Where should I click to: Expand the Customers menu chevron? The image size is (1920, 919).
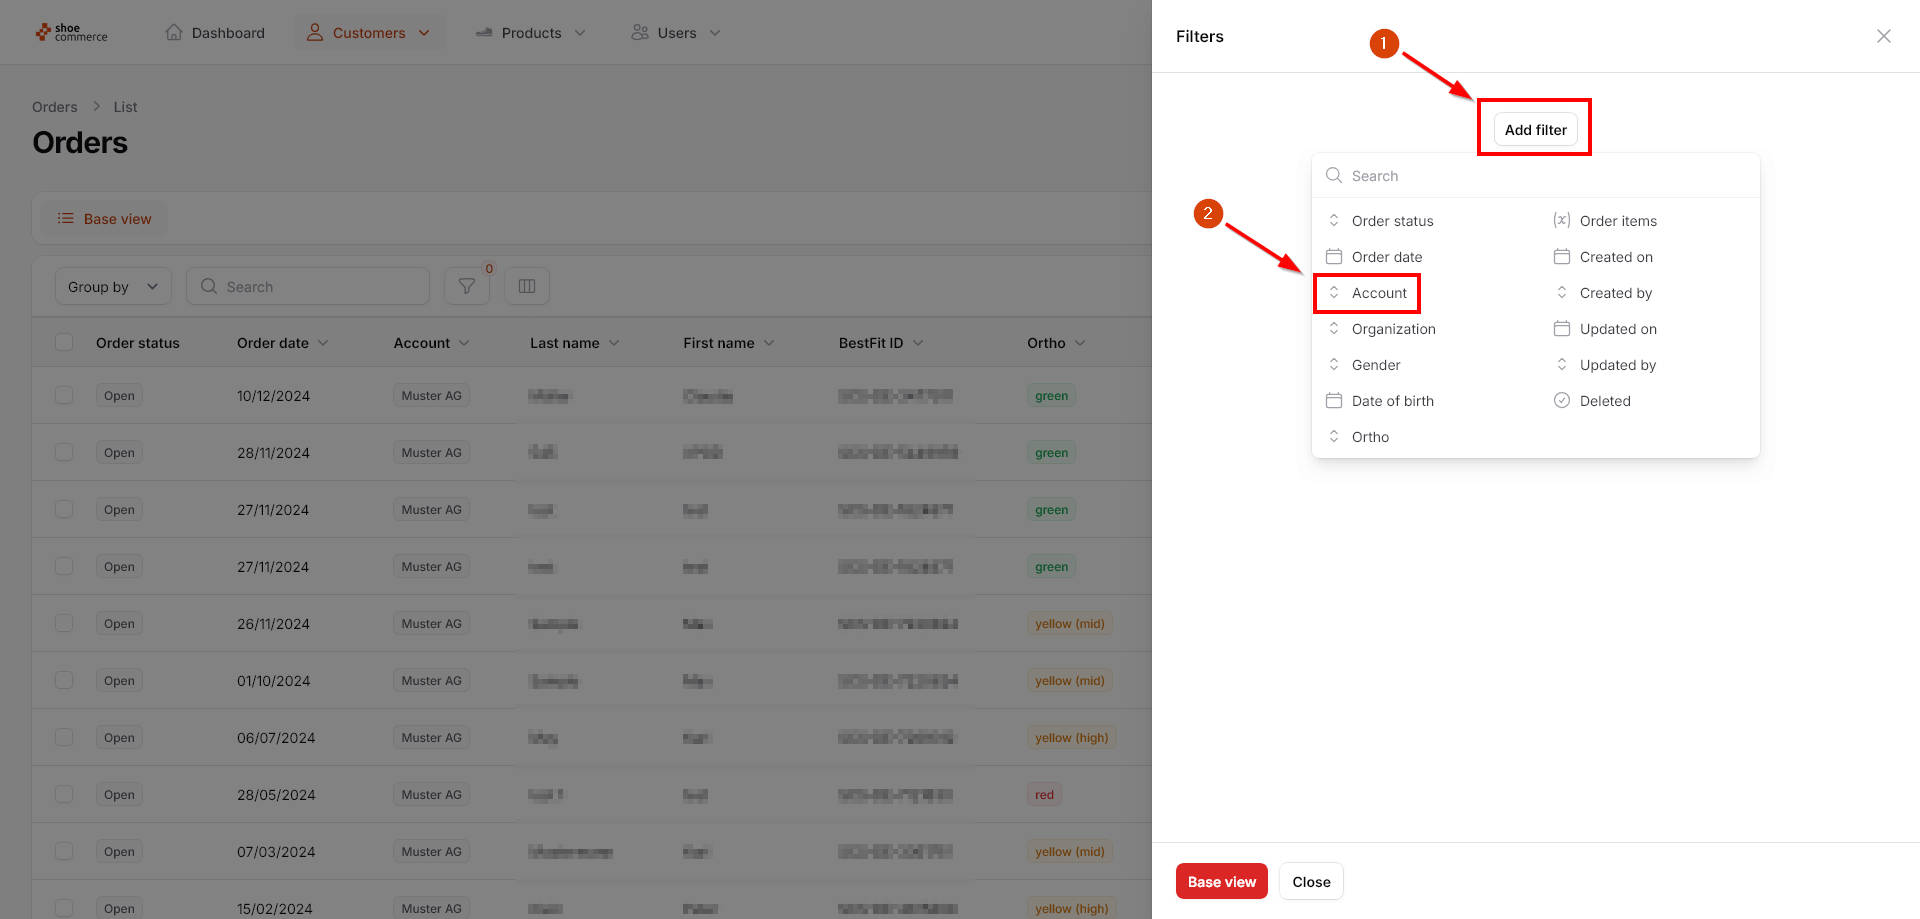click(424, 33)
